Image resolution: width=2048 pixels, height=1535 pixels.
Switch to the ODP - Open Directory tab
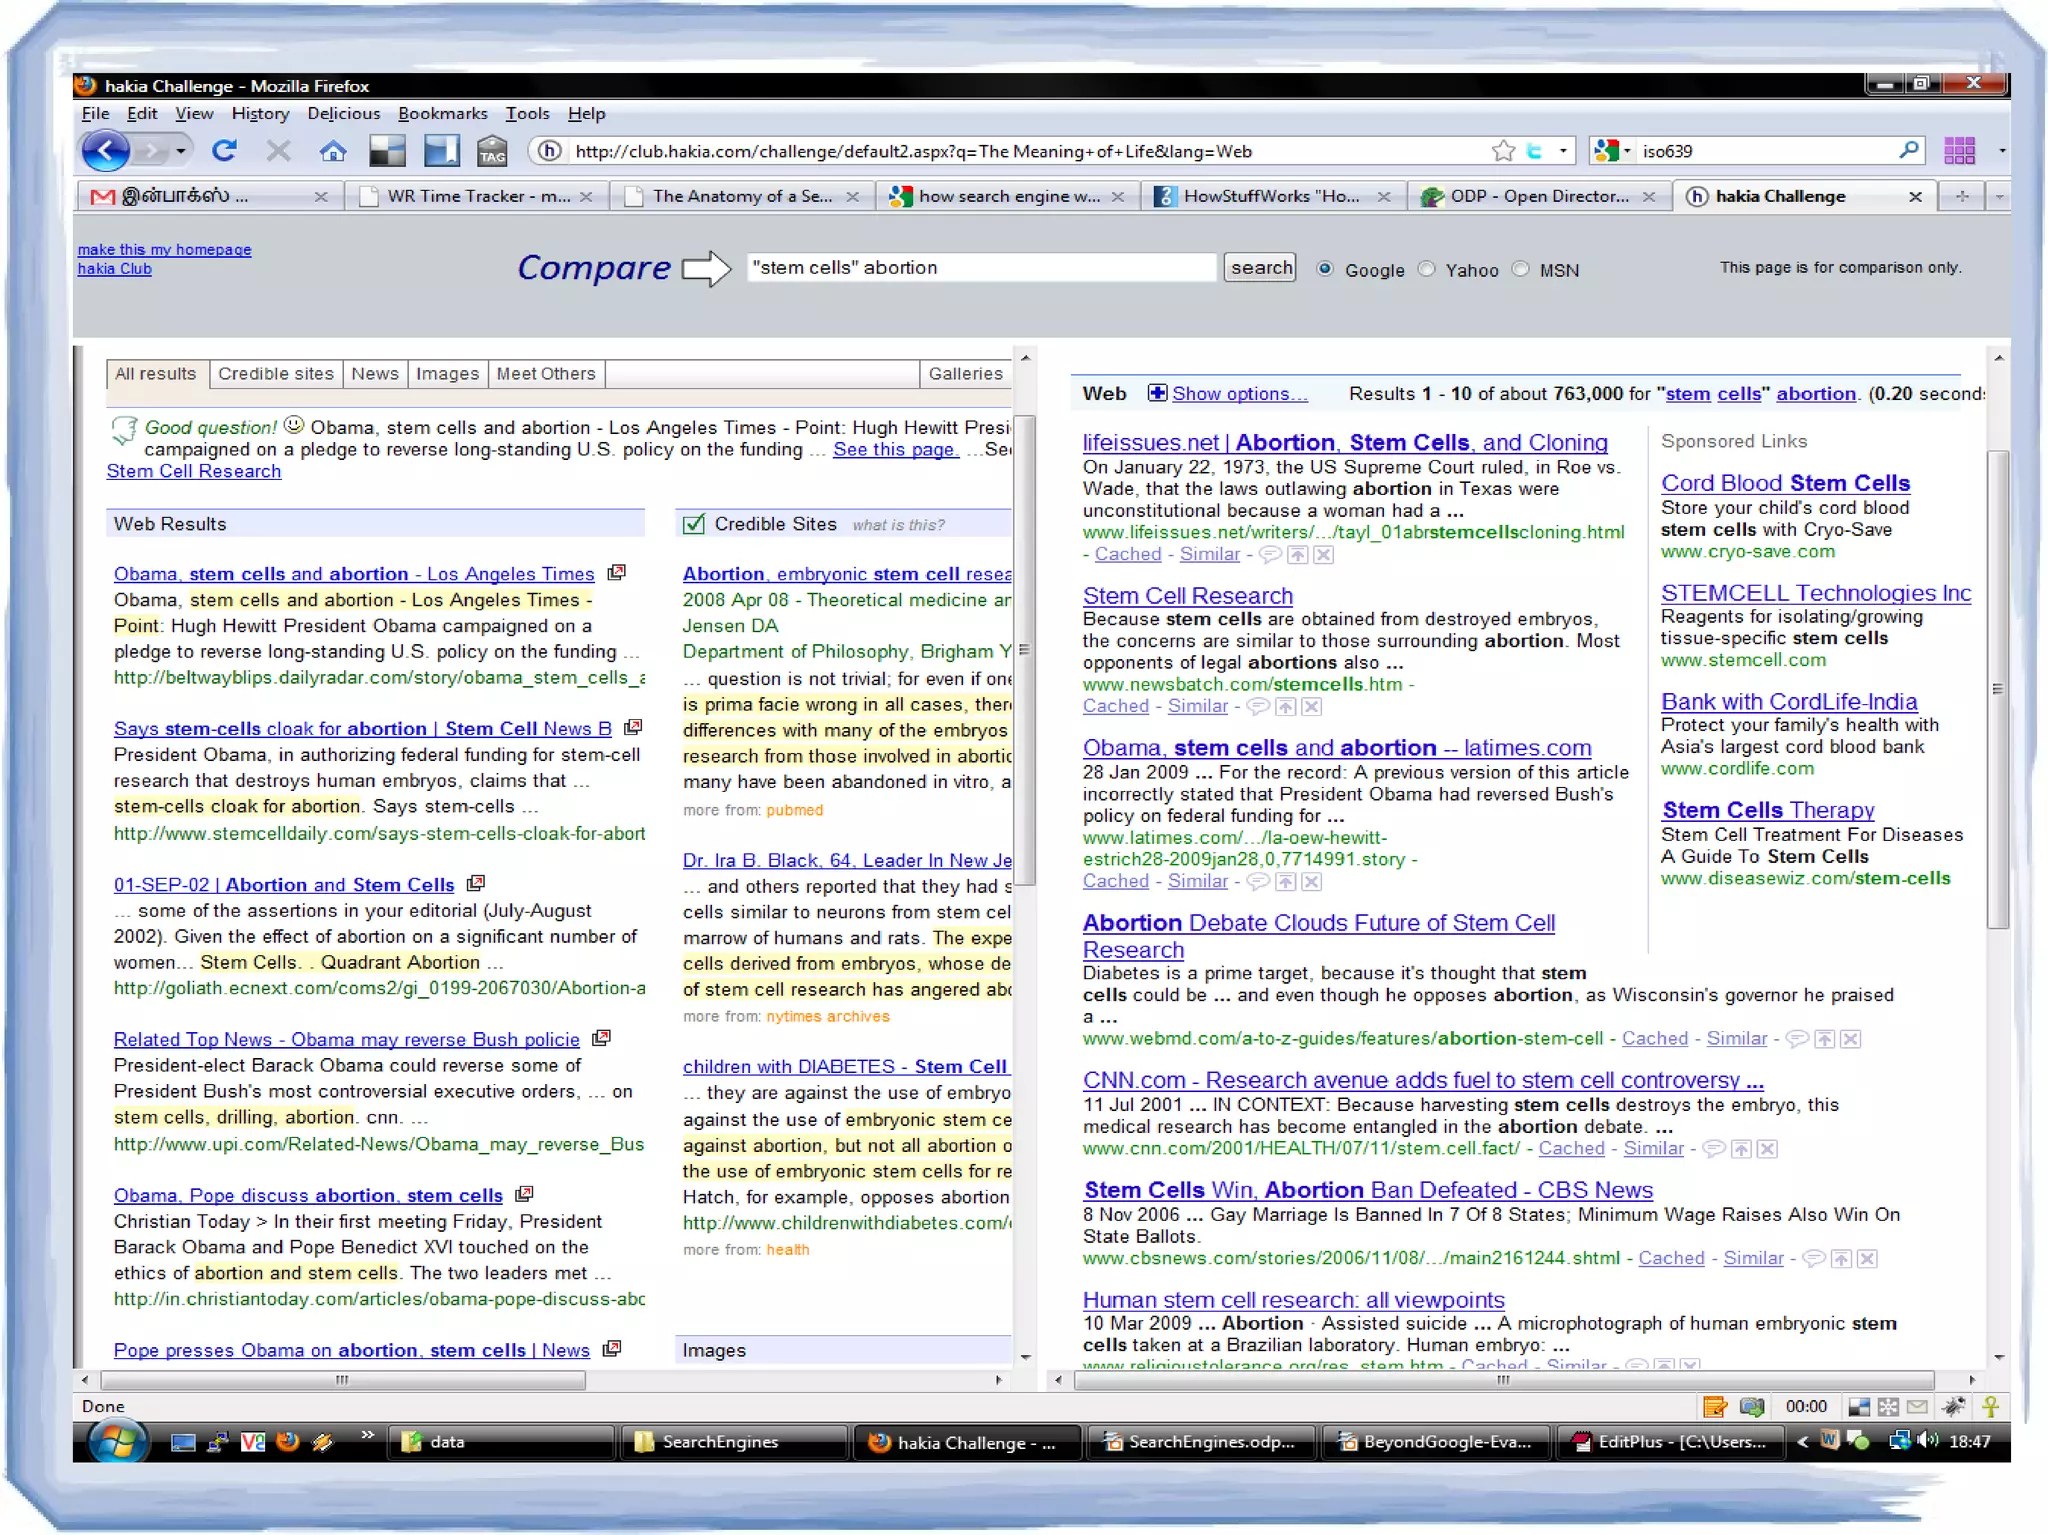point(1538,196)
